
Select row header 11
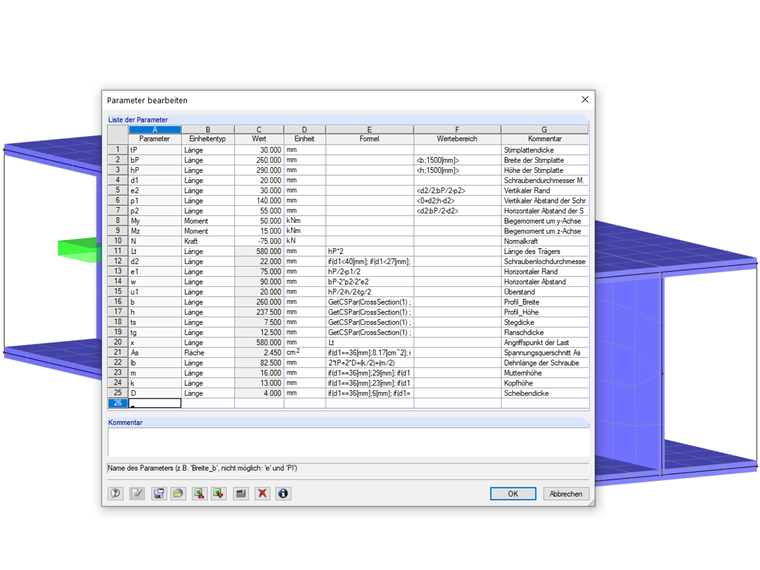click(118, 251)
